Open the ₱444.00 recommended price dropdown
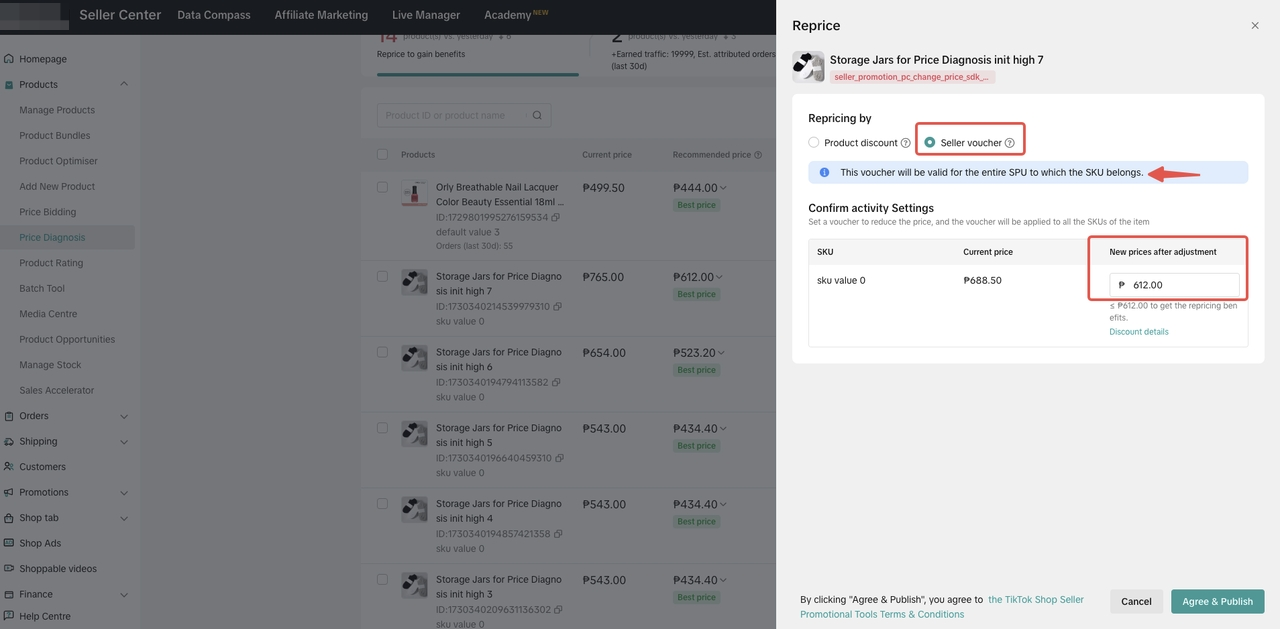This screenshot has width=1280, height=629. [x=723, y=188]
